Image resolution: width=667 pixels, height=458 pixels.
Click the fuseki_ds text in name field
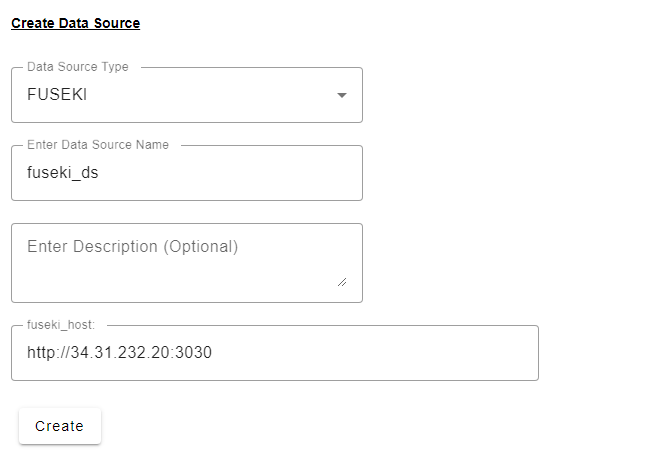coord(63,173)
